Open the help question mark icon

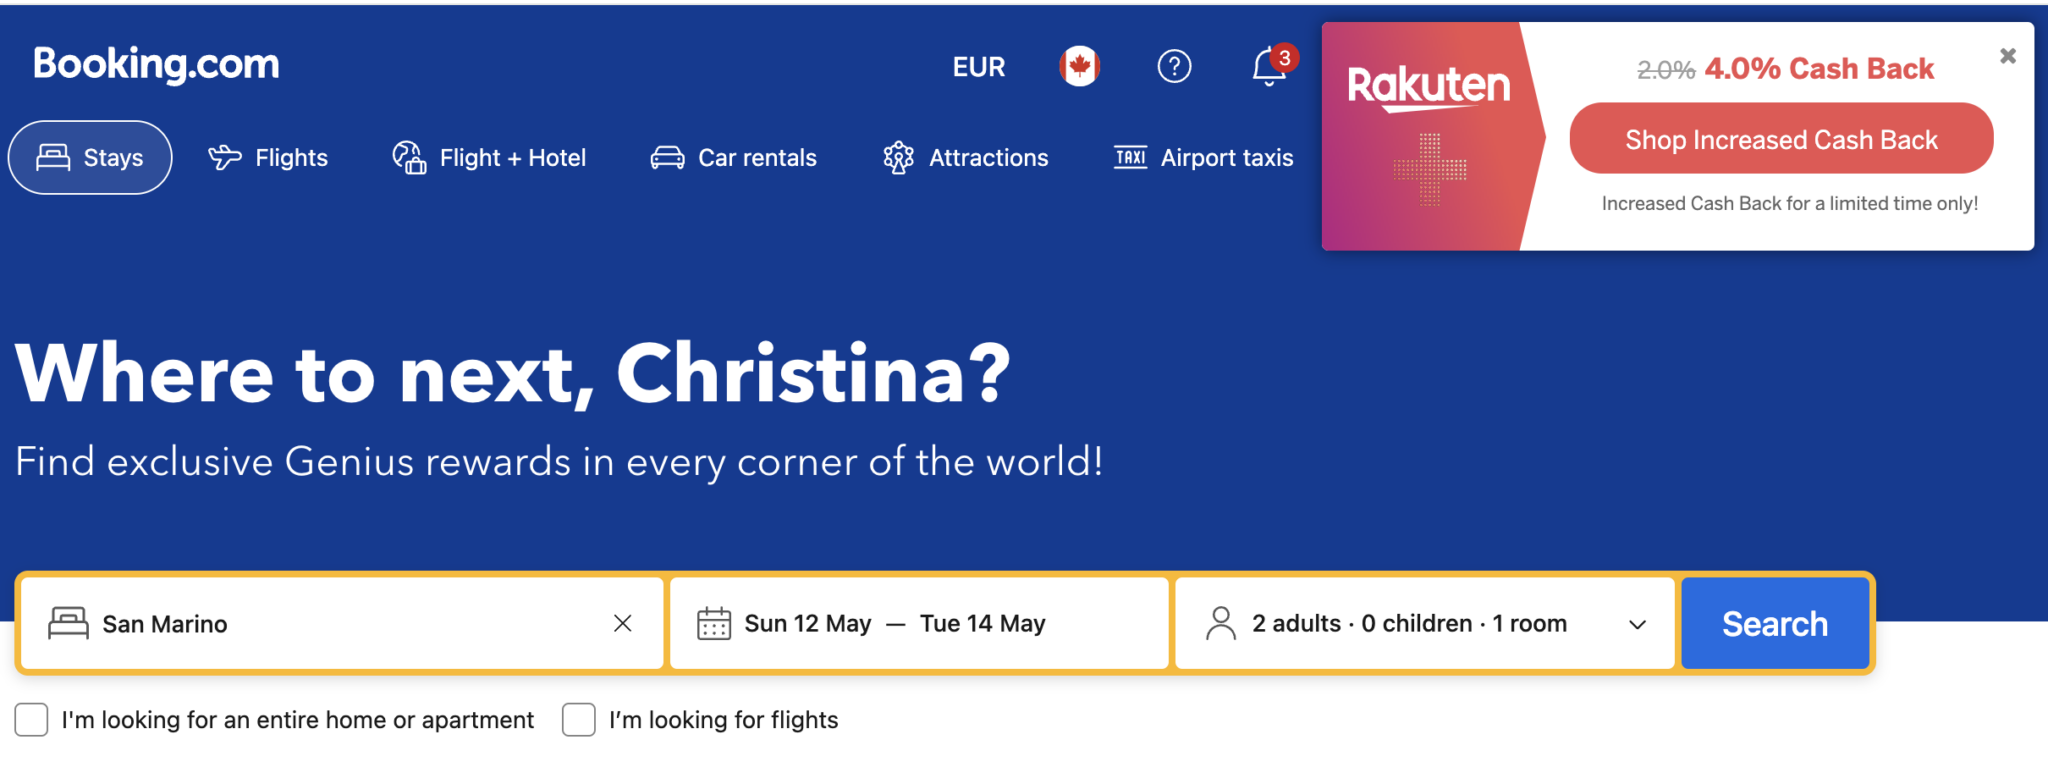point(1174,67)
